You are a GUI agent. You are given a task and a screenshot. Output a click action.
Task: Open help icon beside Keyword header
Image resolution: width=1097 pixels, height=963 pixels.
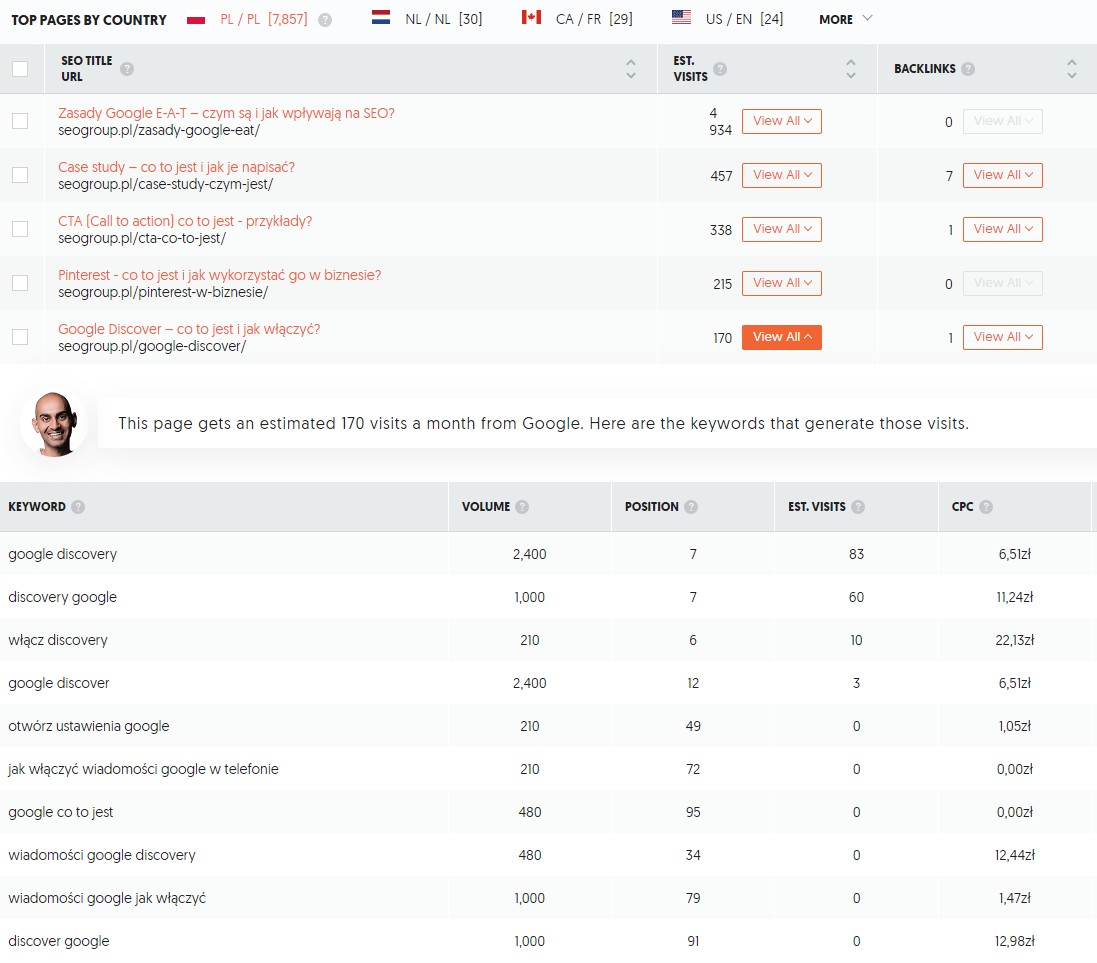pos(78,507)
